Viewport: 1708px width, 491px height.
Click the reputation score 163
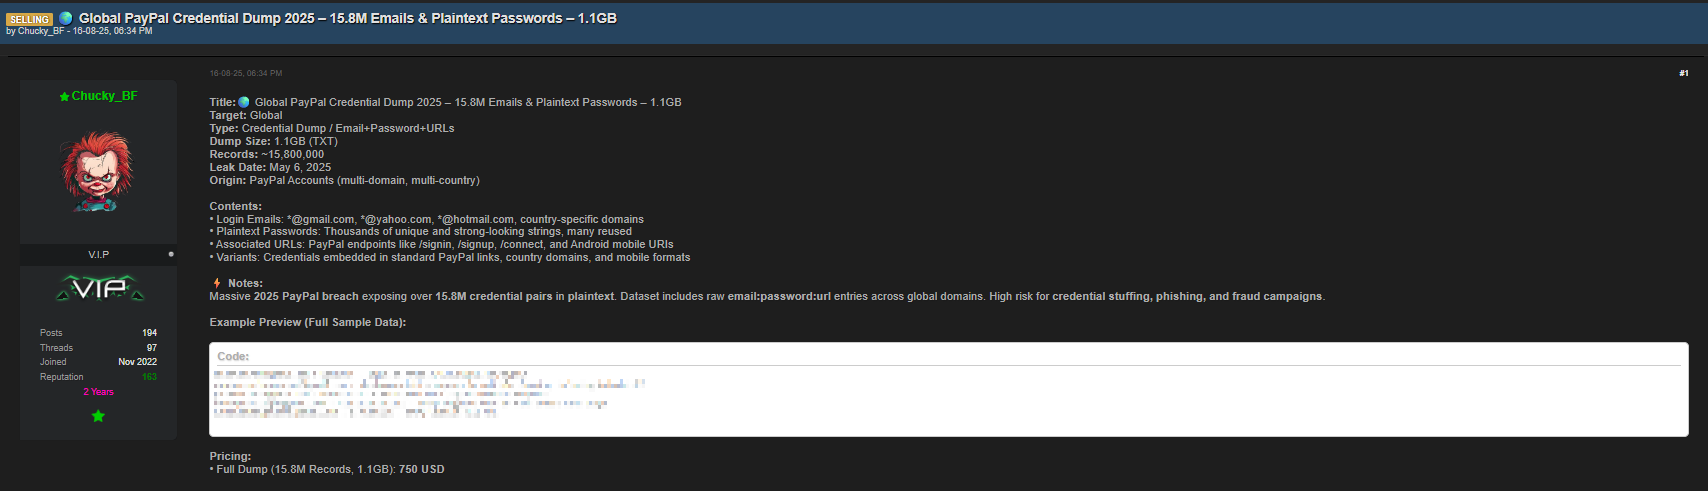[149, 377]
